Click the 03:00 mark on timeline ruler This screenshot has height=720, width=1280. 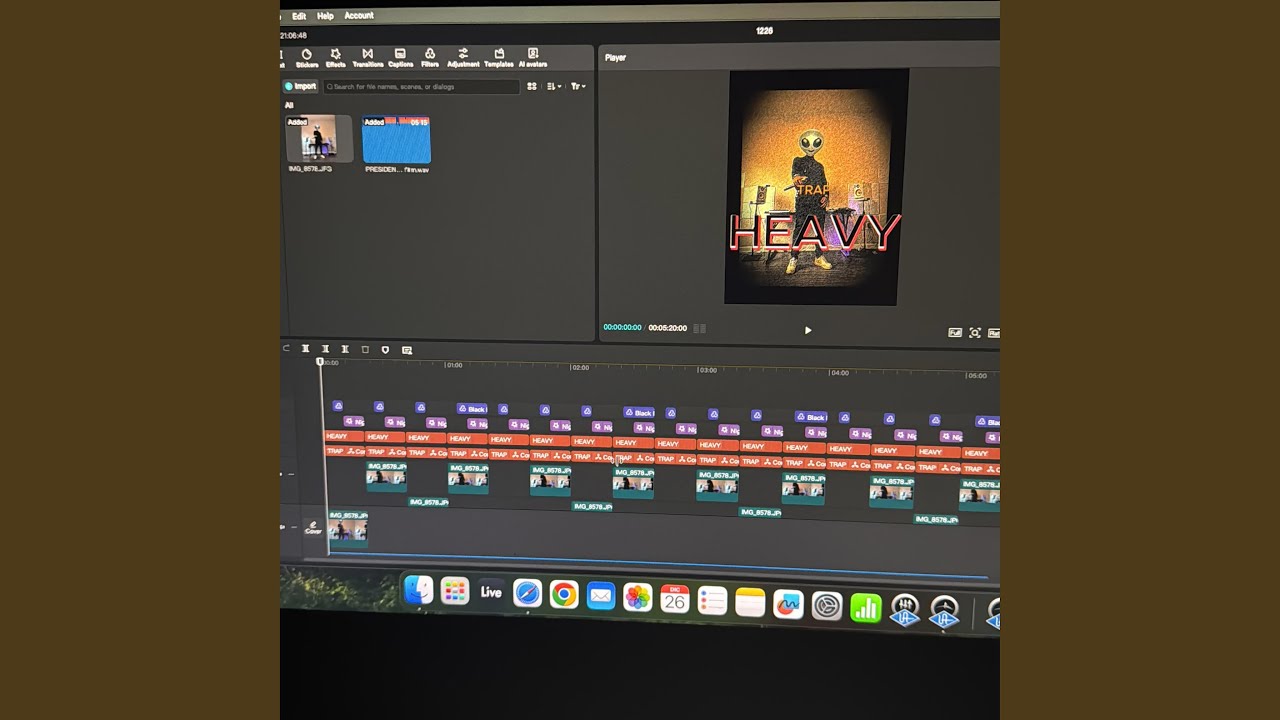pyautogui.click(x=708, y=370)
